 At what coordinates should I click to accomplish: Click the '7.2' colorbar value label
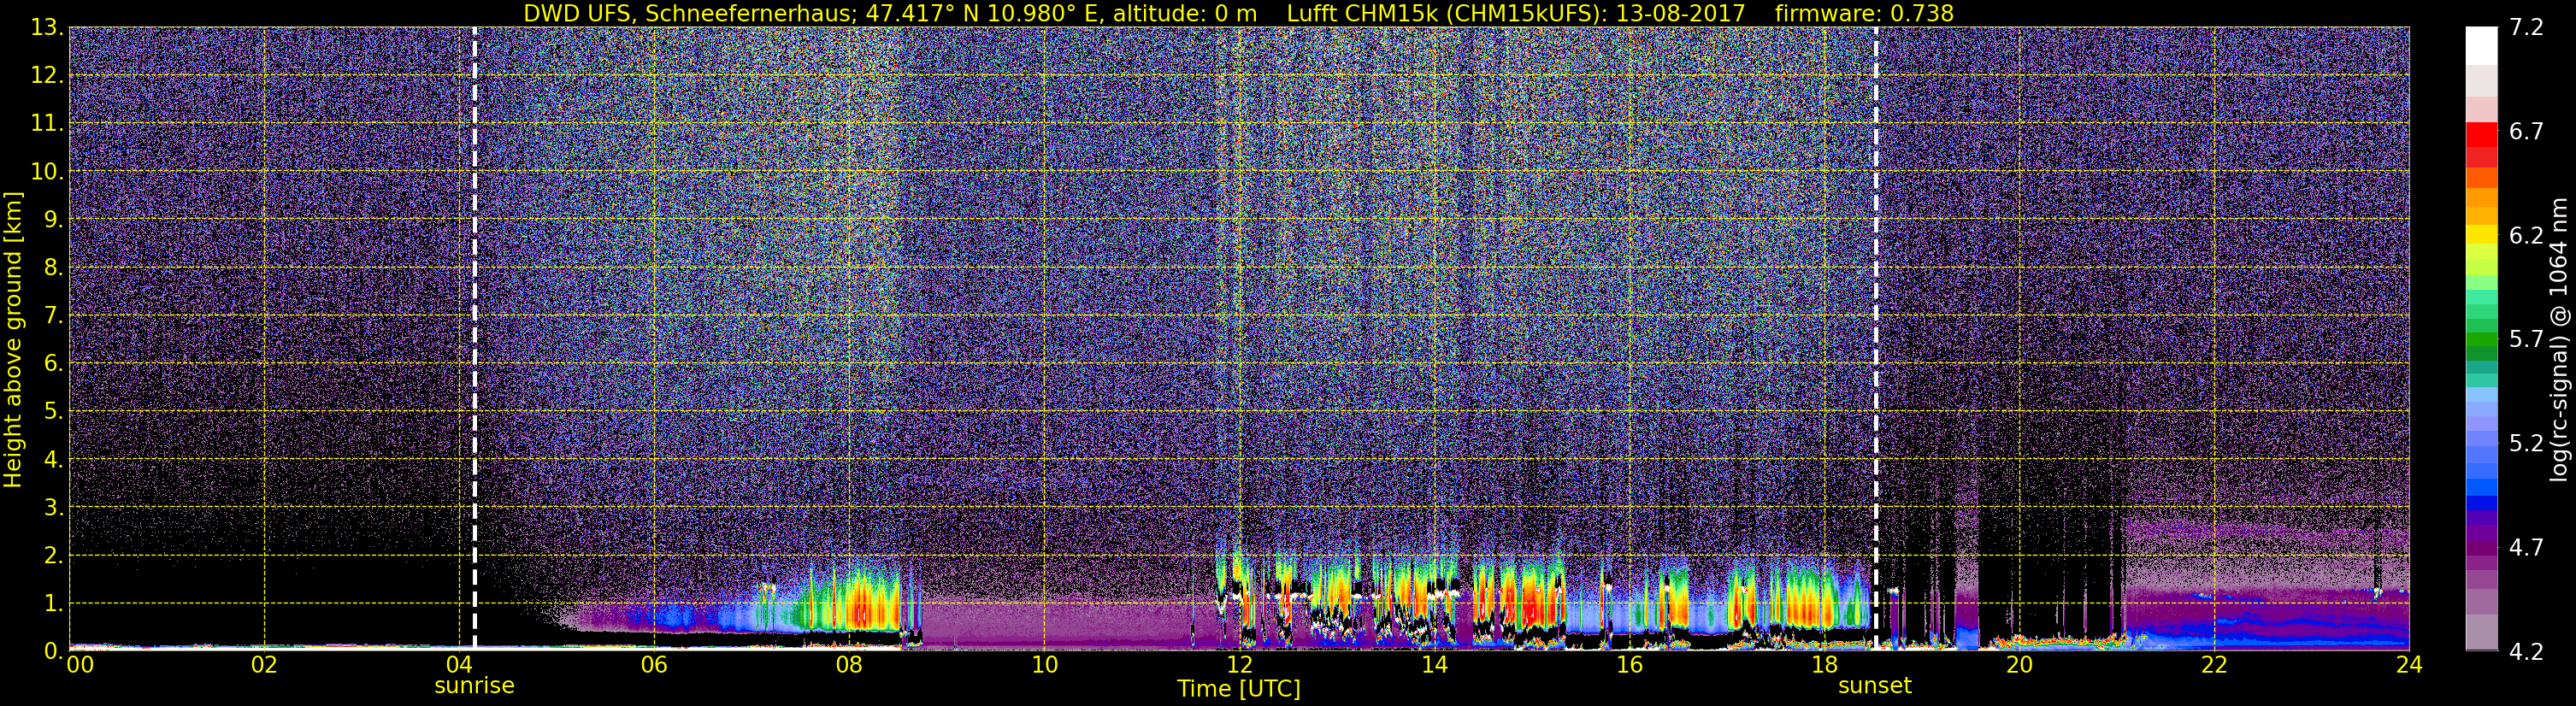(x=2526, y=27)
